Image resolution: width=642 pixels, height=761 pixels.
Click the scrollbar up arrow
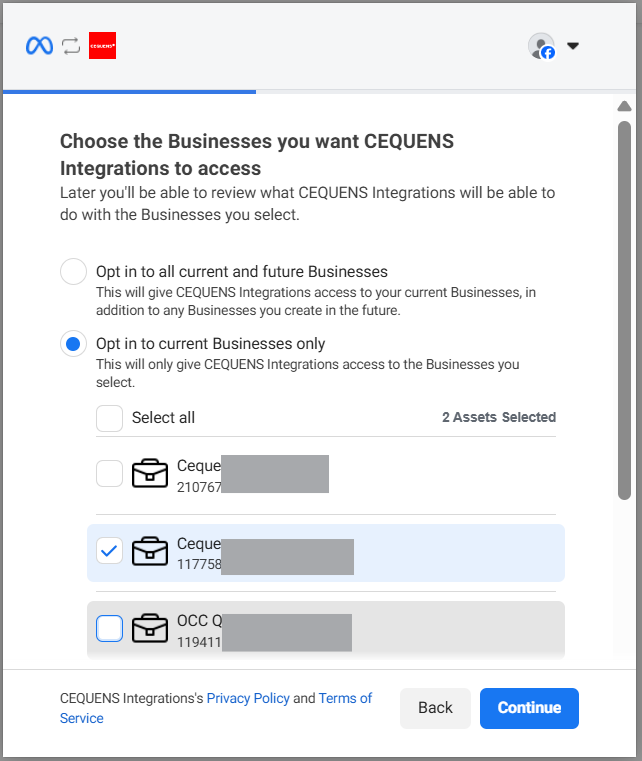(x=625, y=106)
